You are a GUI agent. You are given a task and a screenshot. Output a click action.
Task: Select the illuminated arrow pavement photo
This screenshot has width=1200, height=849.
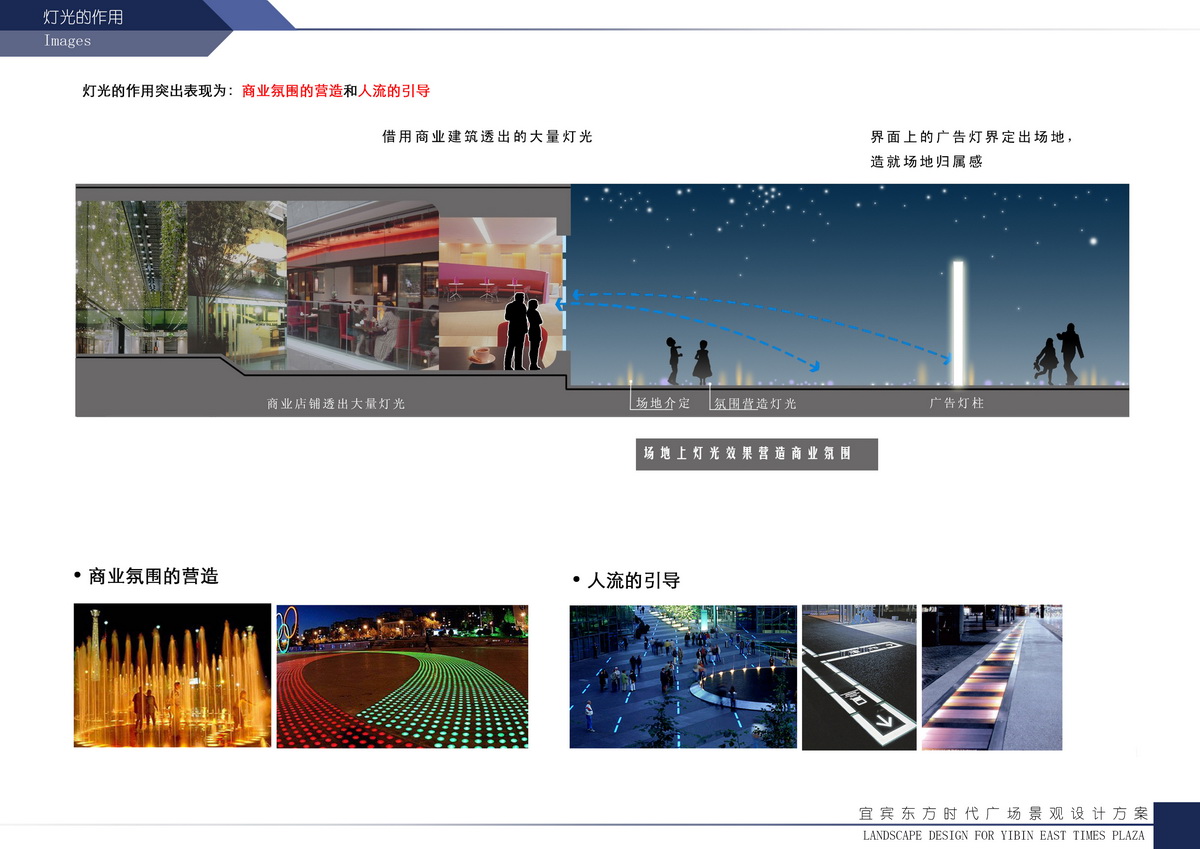[859, 677]
